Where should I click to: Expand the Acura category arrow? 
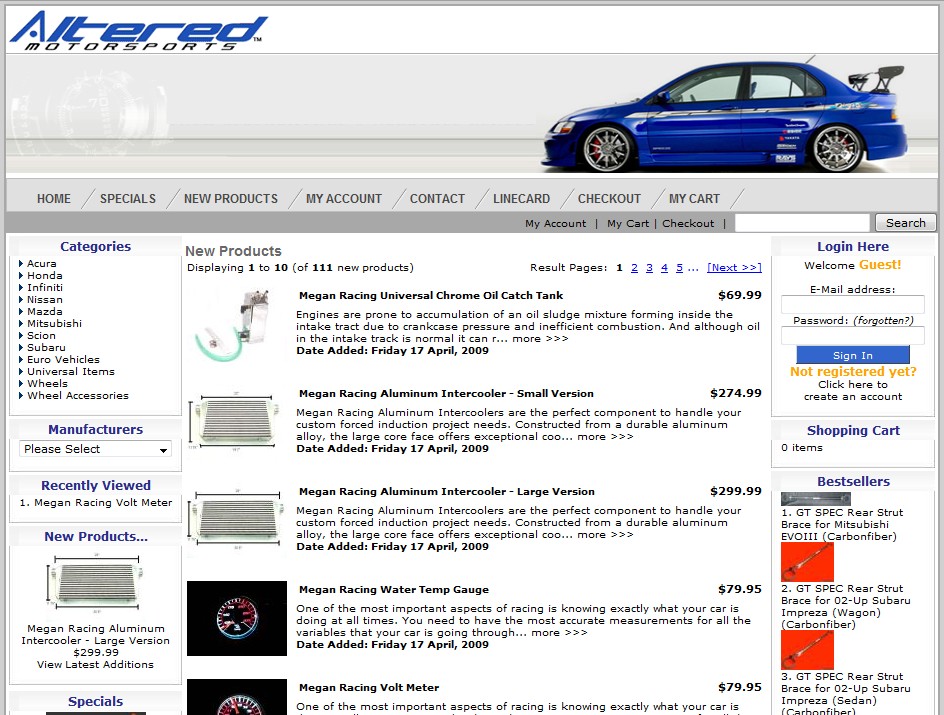click(21, 264)
